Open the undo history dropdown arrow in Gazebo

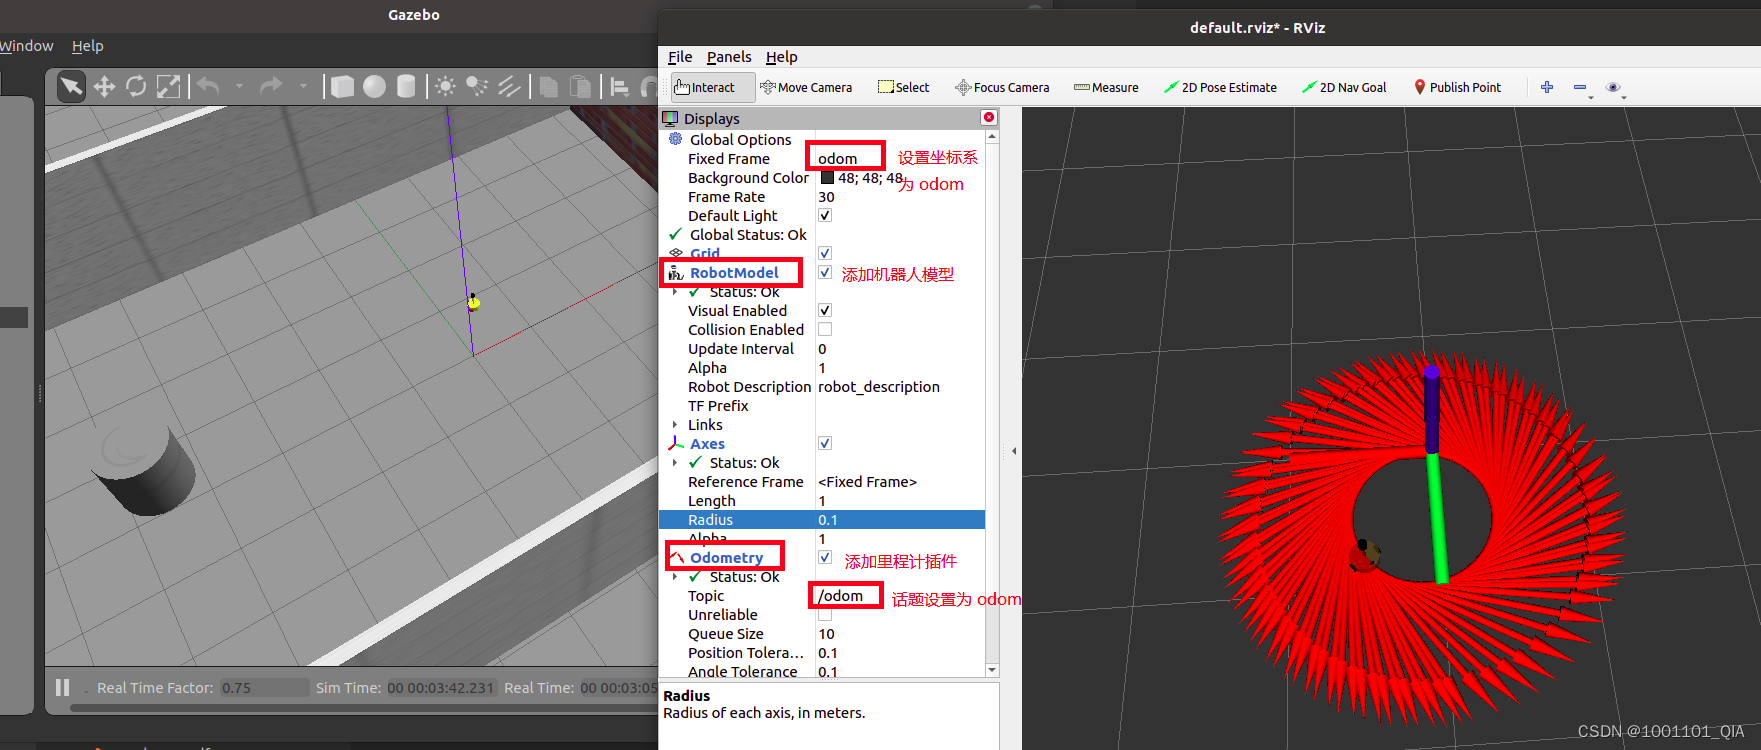click(x=239, y=87)
